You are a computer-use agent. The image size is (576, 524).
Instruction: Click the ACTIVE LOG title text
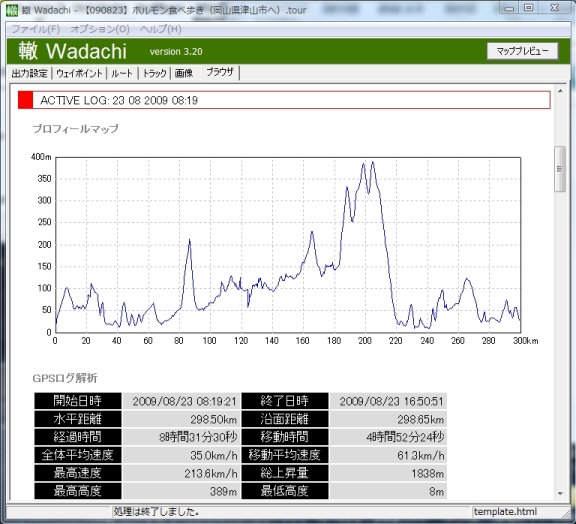point(119,100)
